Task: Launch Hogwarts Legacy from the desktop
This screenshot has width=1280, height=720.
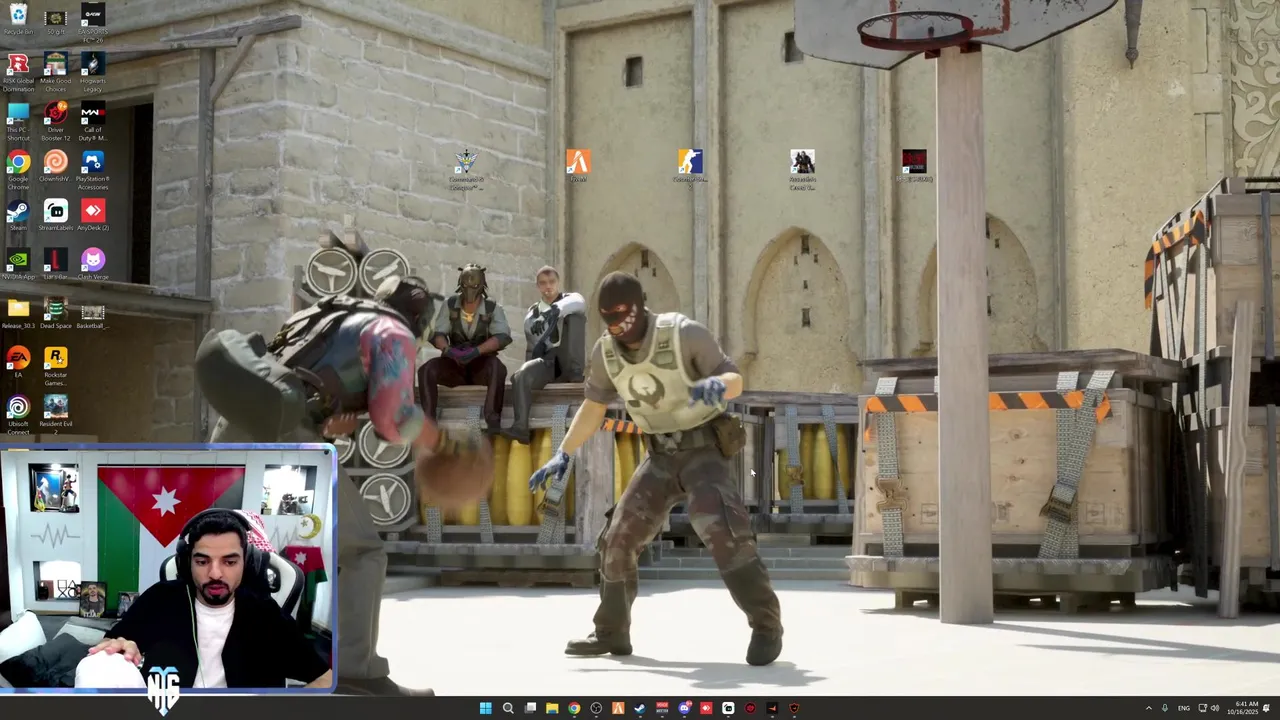Action: coord(92,72)
